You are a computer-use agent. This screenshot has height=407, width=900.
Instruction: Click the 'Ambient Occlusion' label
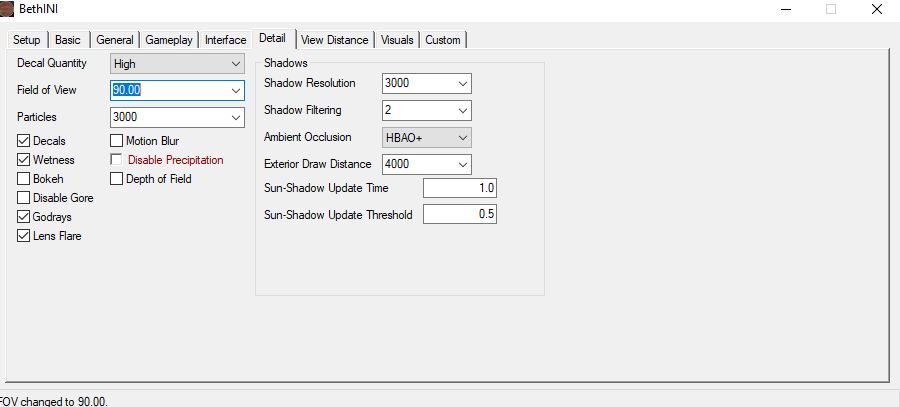(308, 137)
